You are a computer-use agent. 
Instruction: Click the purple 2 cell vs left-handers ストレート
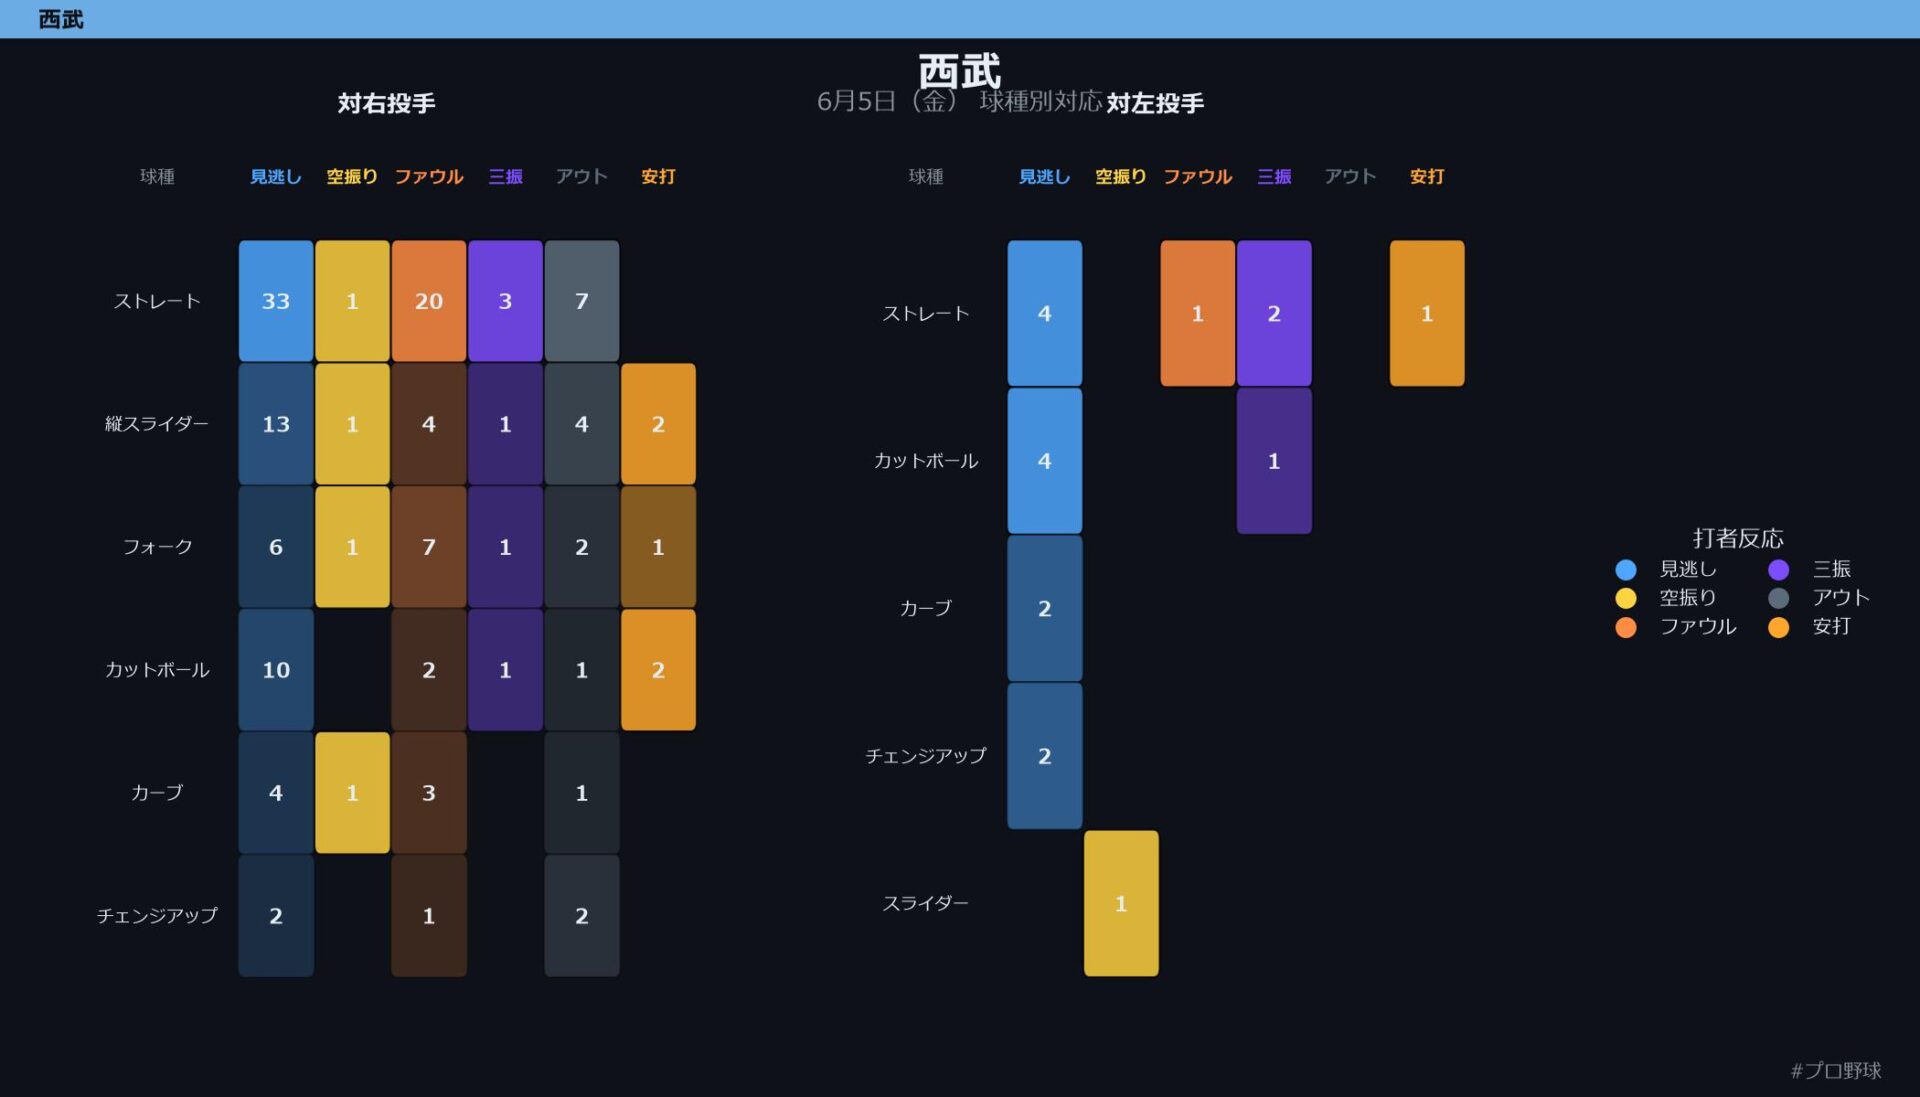pyautogui.click(x=1274, y=313)
